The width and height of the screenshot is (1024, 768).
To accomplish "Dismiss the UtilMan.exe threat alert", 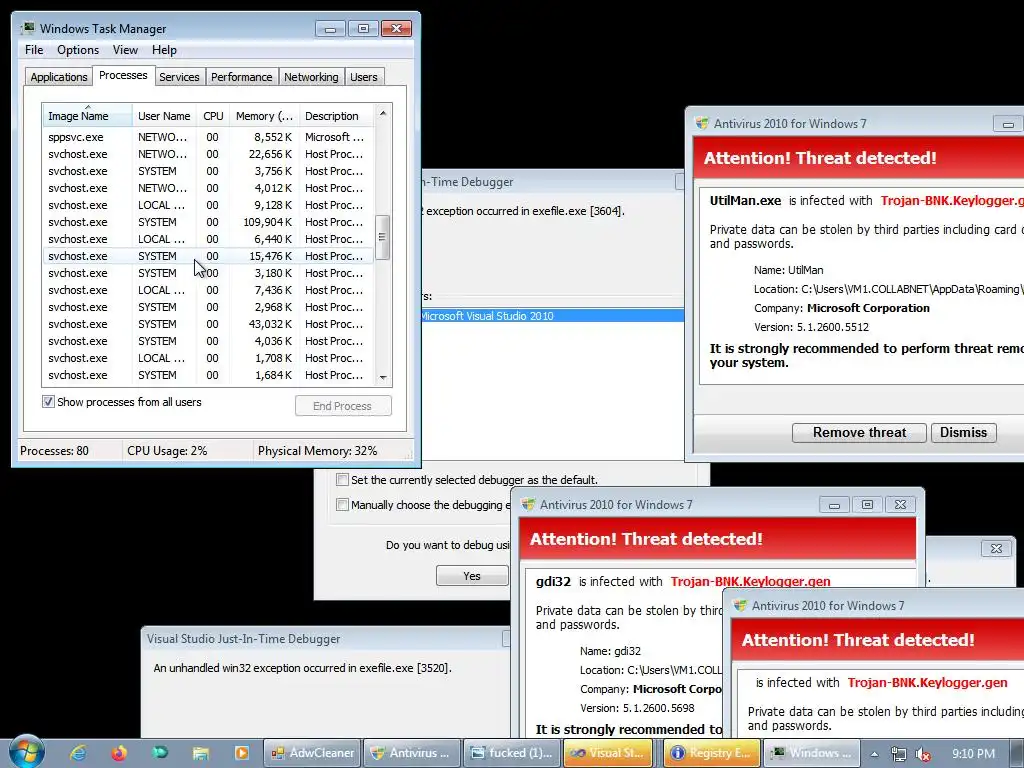I will [963, 432].
